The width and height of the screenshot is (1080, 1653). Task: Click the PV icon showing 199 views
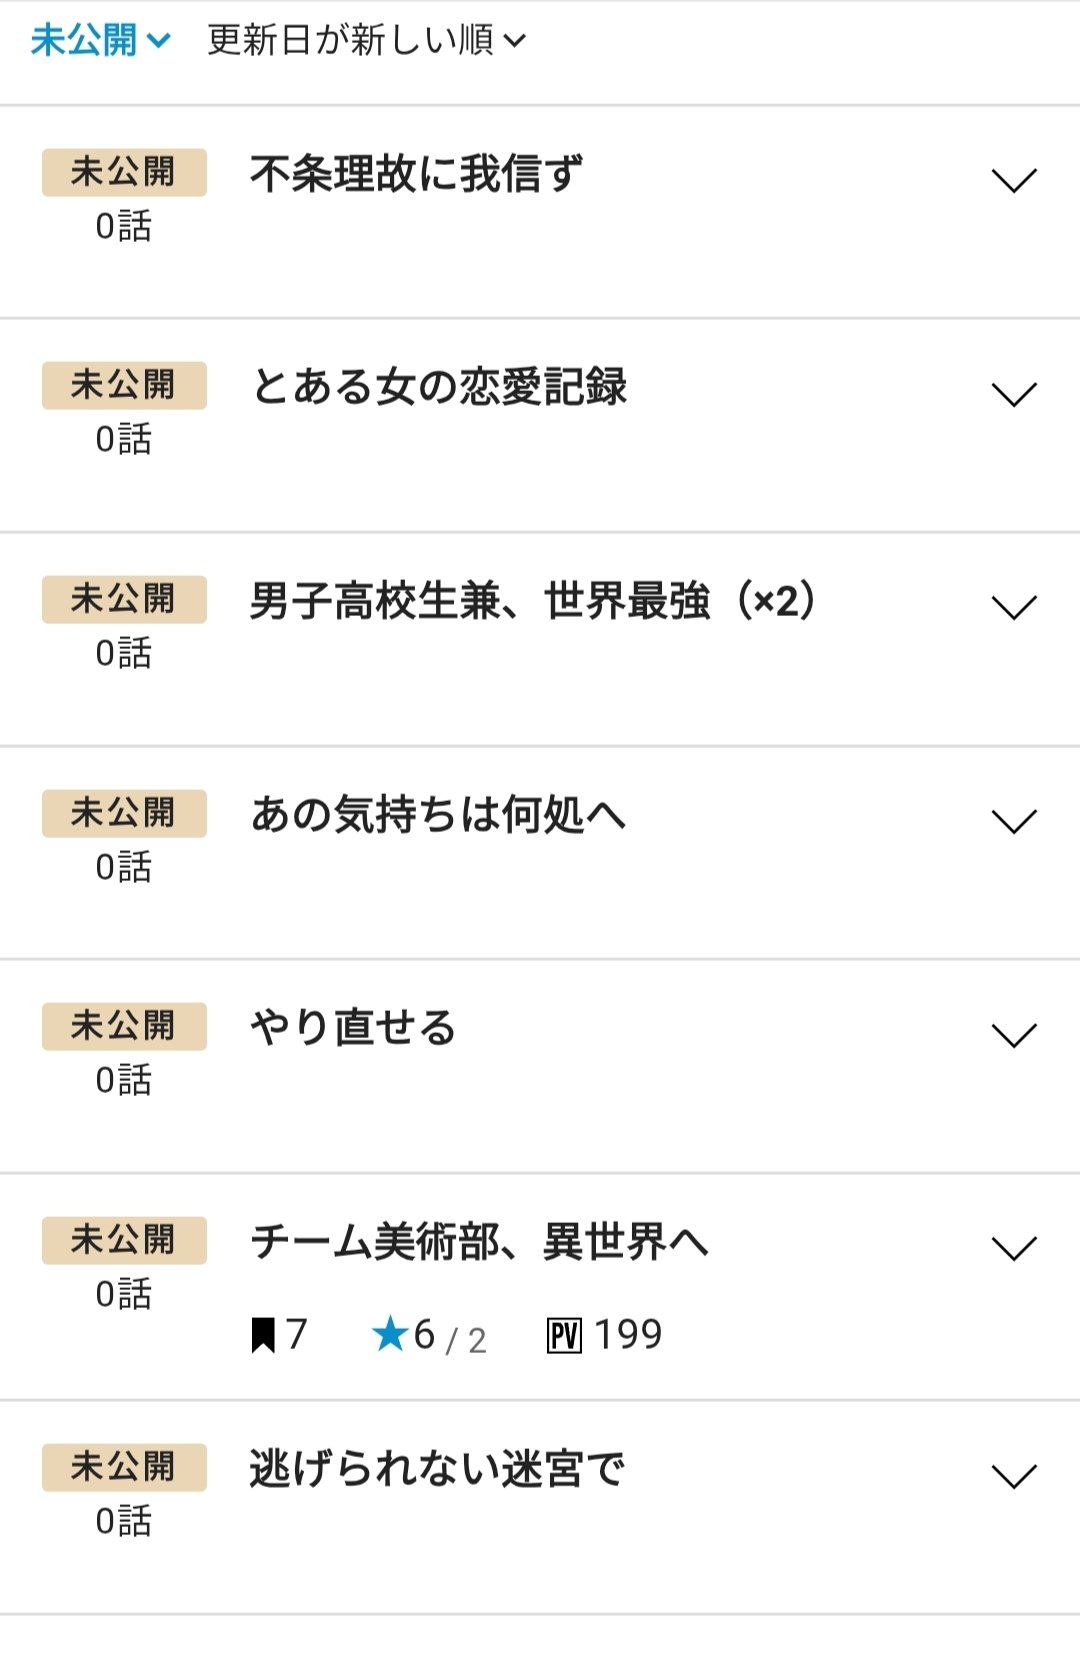point(564,1335)
